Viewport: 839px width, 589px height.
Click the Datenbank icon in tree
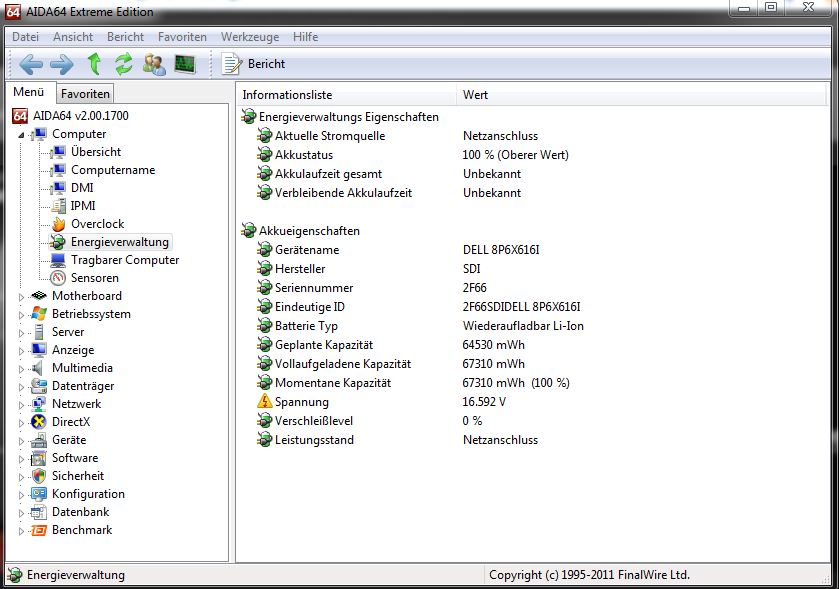(x=39, y=512)
